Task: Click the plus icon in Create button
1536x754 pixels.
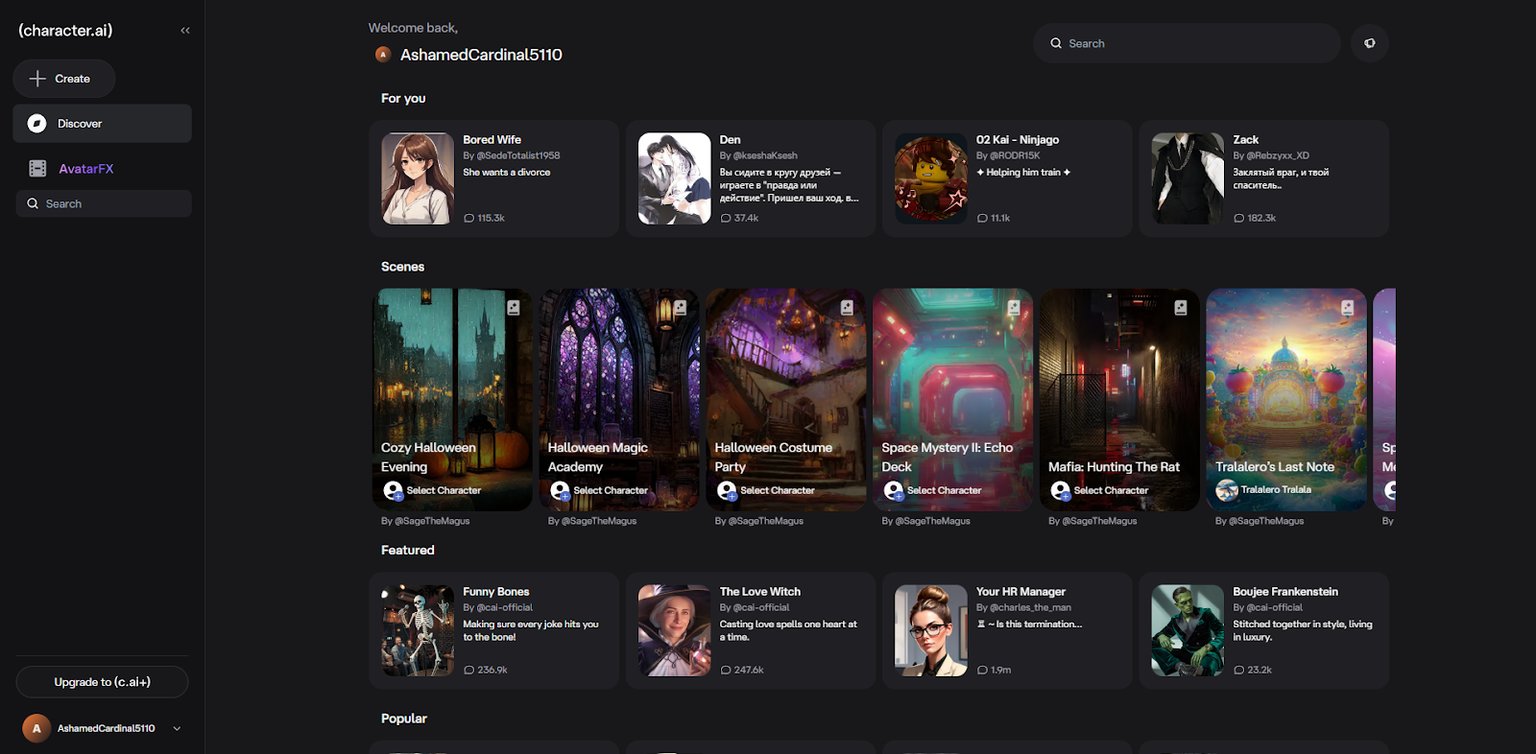Action: tap(38, 78)
